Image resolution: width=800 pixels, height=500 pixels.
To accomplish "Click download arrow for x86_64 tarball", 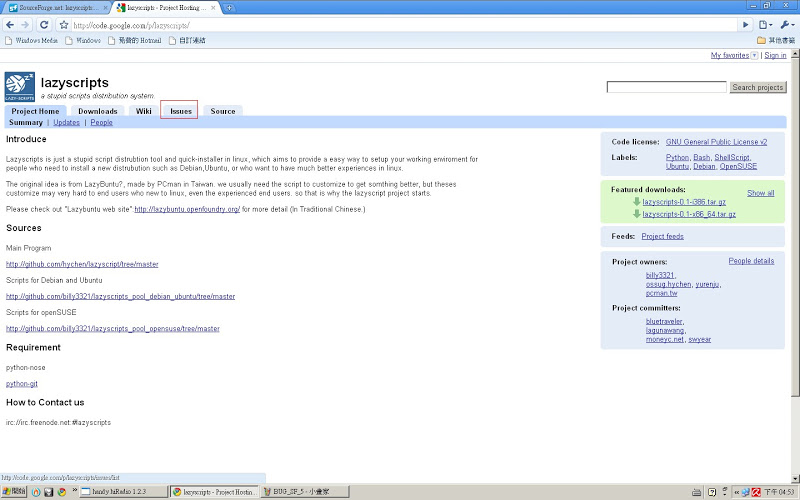I will tap(637, 214).
